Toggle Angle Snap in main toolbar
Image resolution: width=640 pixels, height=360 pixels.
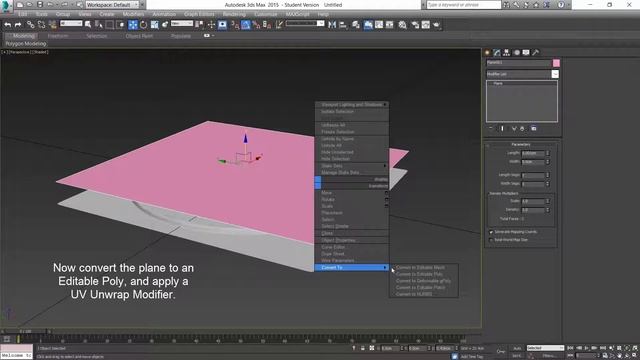246,25
